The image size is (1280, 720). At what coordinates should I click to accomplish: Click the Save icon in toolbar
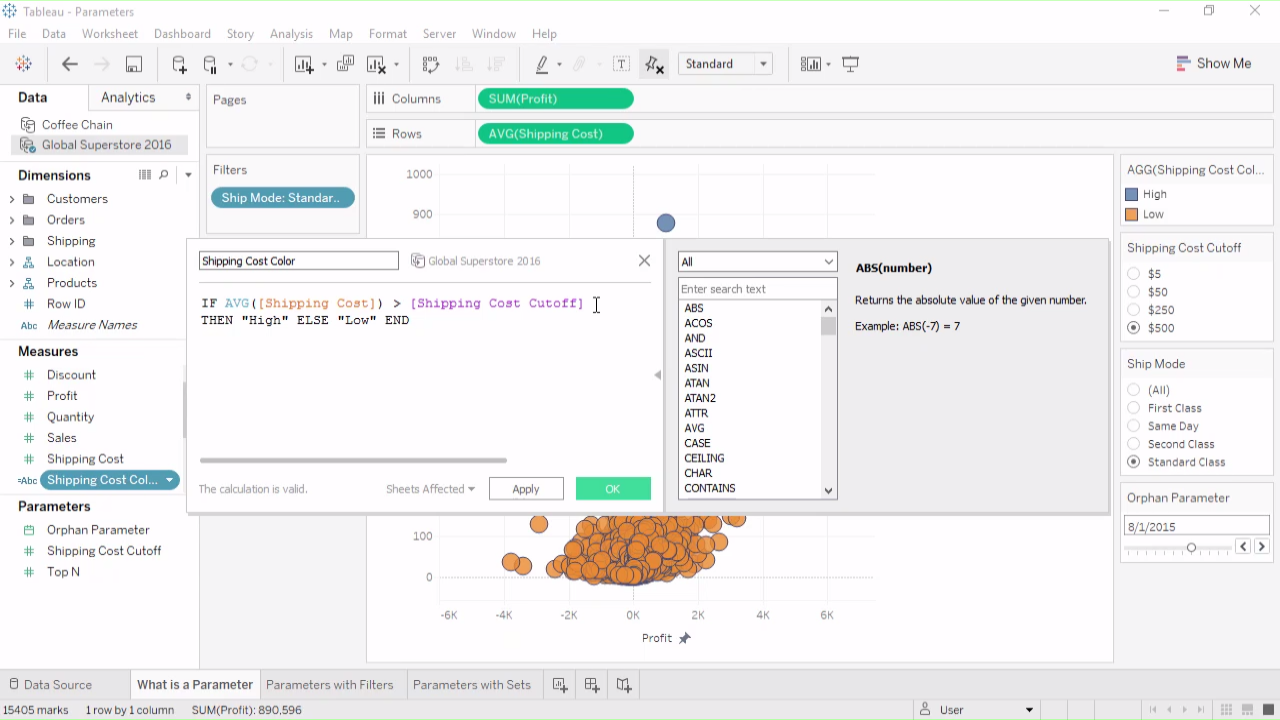click(133, 64)
